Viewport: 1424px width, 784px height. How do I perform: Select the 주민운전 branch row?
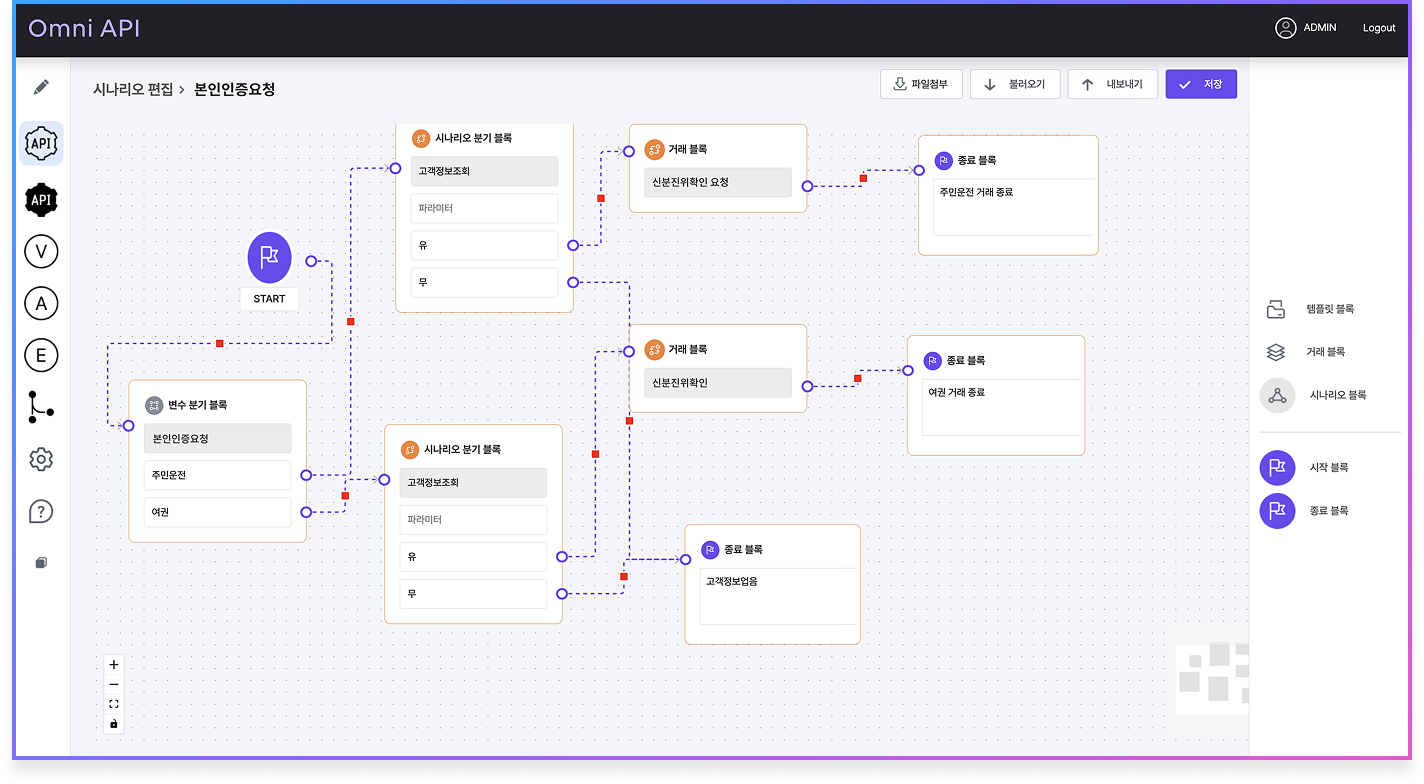coord(217,475)
